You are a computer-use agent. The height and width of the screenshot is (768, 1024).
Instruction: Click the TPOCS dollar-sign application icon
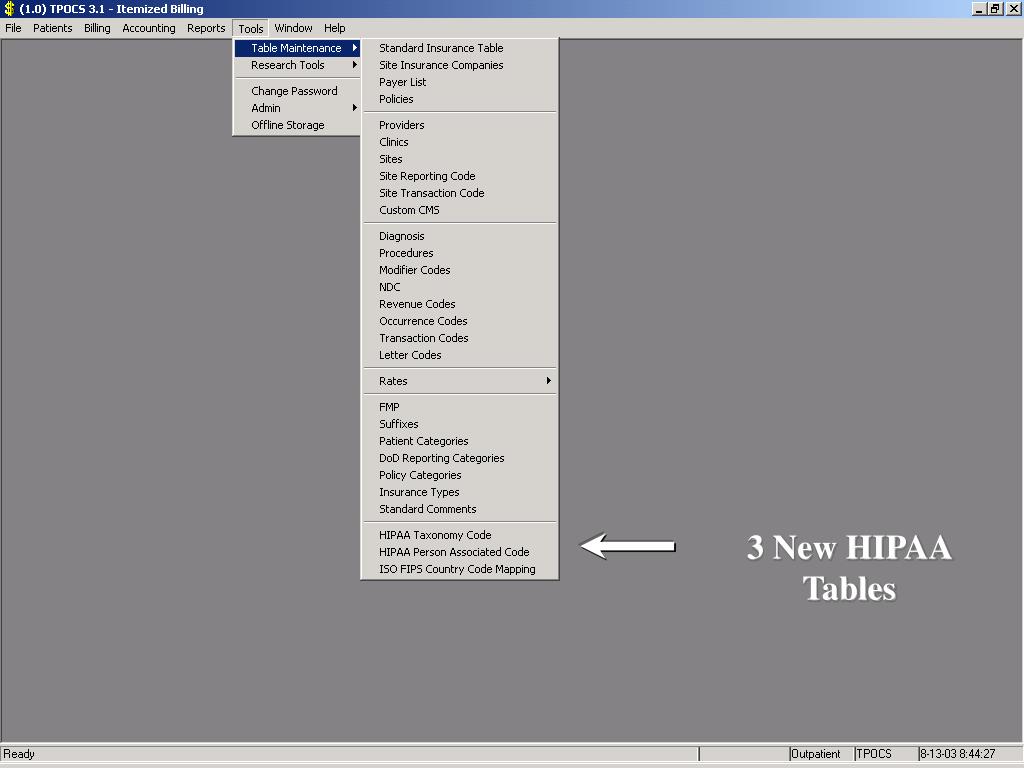point(9,8)
